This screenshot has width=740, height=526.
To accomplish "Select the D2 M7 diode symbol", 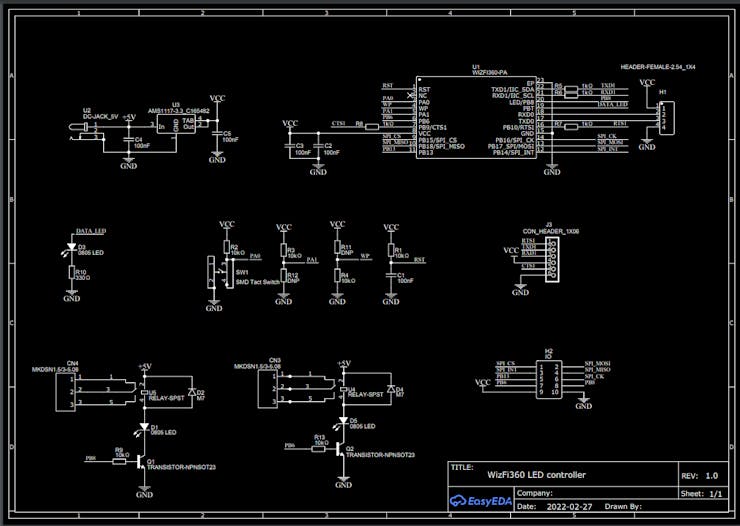I will [192, 392].
